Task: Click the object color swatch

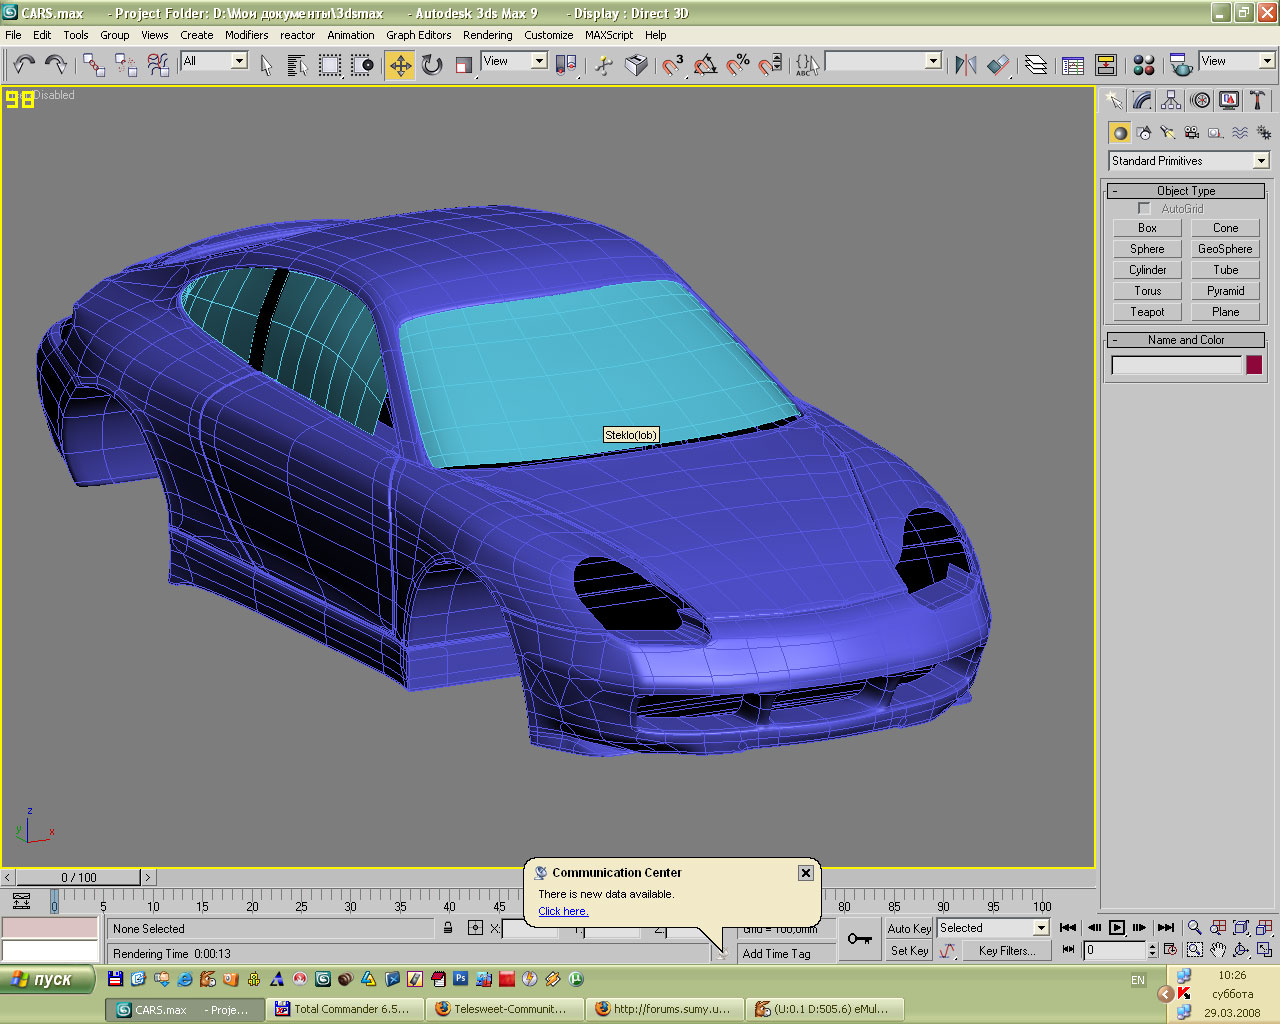Action: pyautogui.click(x=1254, y=365)
